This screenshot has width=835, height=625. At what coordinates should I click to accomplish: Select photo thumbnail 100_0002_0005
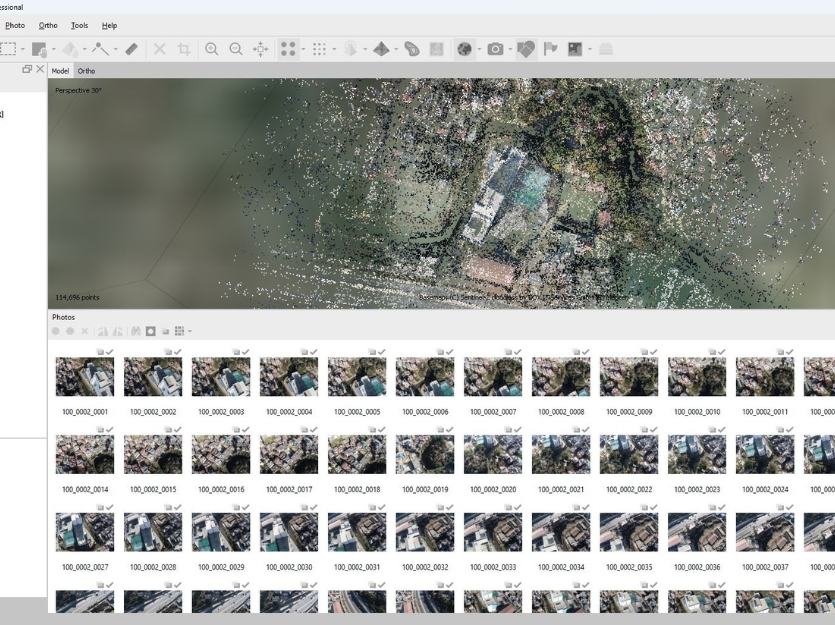357,376
